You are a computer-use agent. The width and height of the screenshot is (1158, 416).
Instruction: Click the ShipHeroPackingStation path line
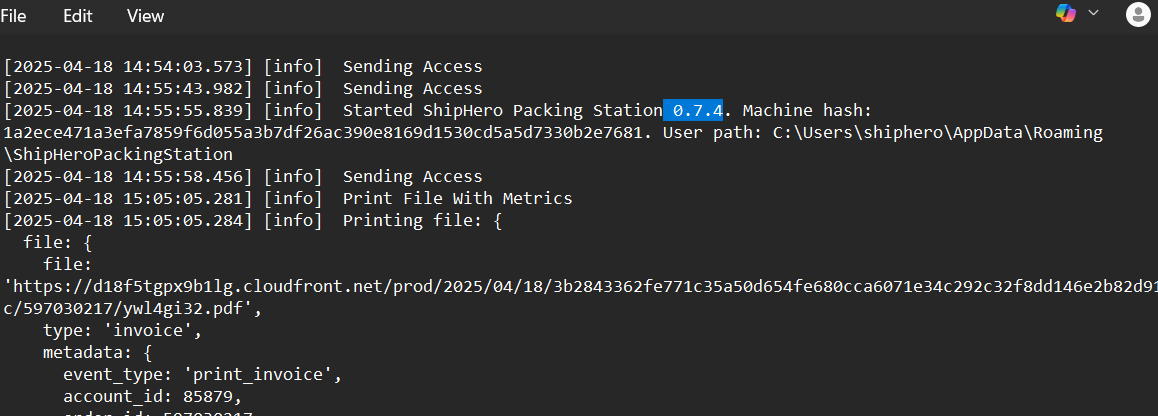pos(118,154)
